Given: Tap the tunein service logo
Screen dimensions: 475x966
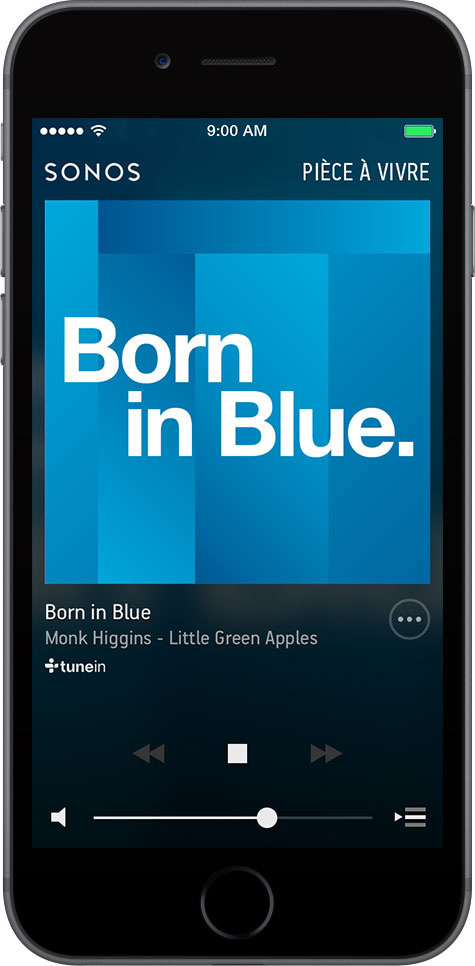Looking at the screenshot, I should point(75,666).
